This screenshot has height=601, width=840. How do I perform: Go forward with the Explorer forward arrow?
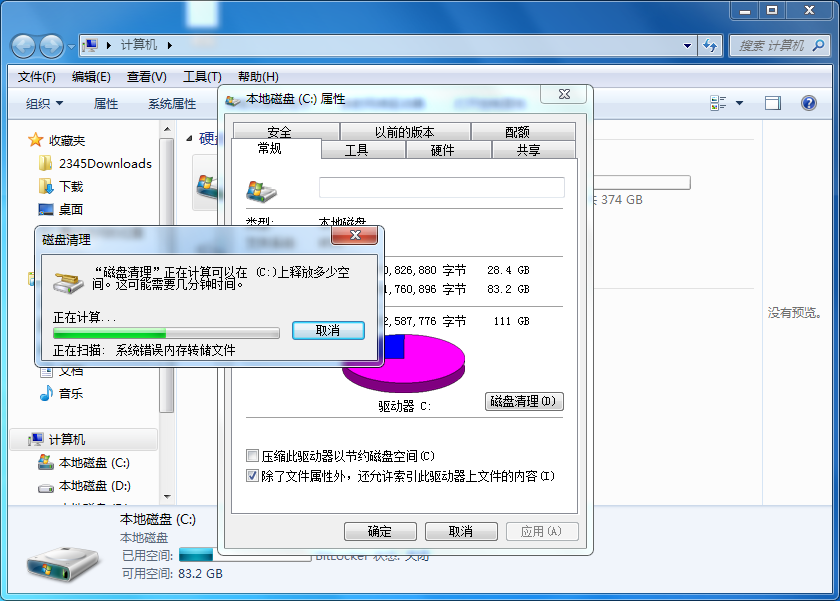(x=51, y=46)
